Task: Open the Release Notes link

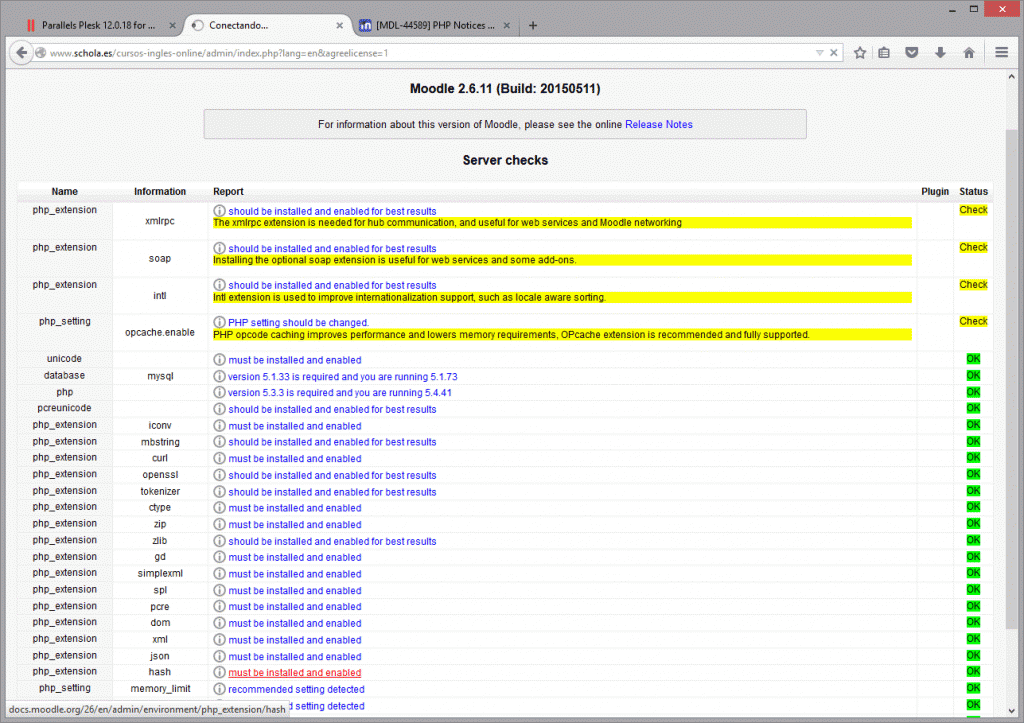Action: point(659,124)
